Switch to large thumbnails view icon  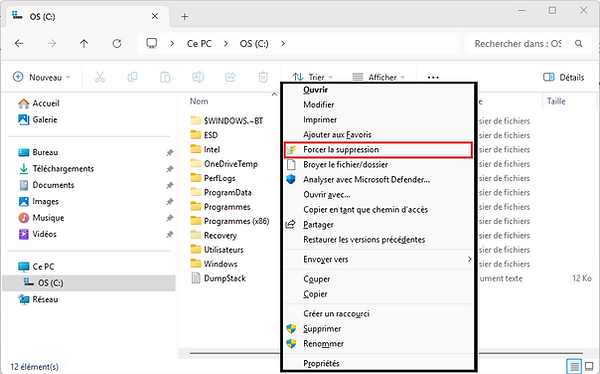pyautogui.click(x=589, y=366)
